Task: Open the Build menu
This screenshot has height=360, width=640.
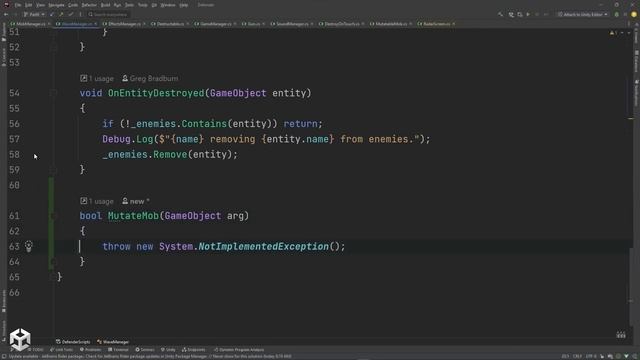Action: coord(105,5)
